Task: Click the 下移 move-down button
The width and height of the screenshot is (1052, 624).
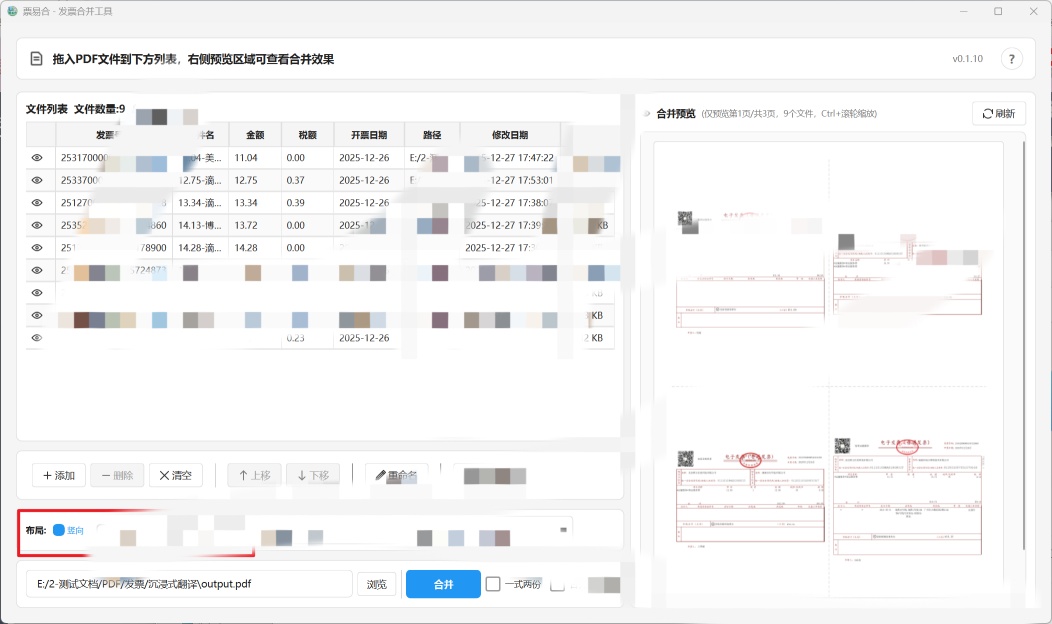Action: (x=313, y=475)
